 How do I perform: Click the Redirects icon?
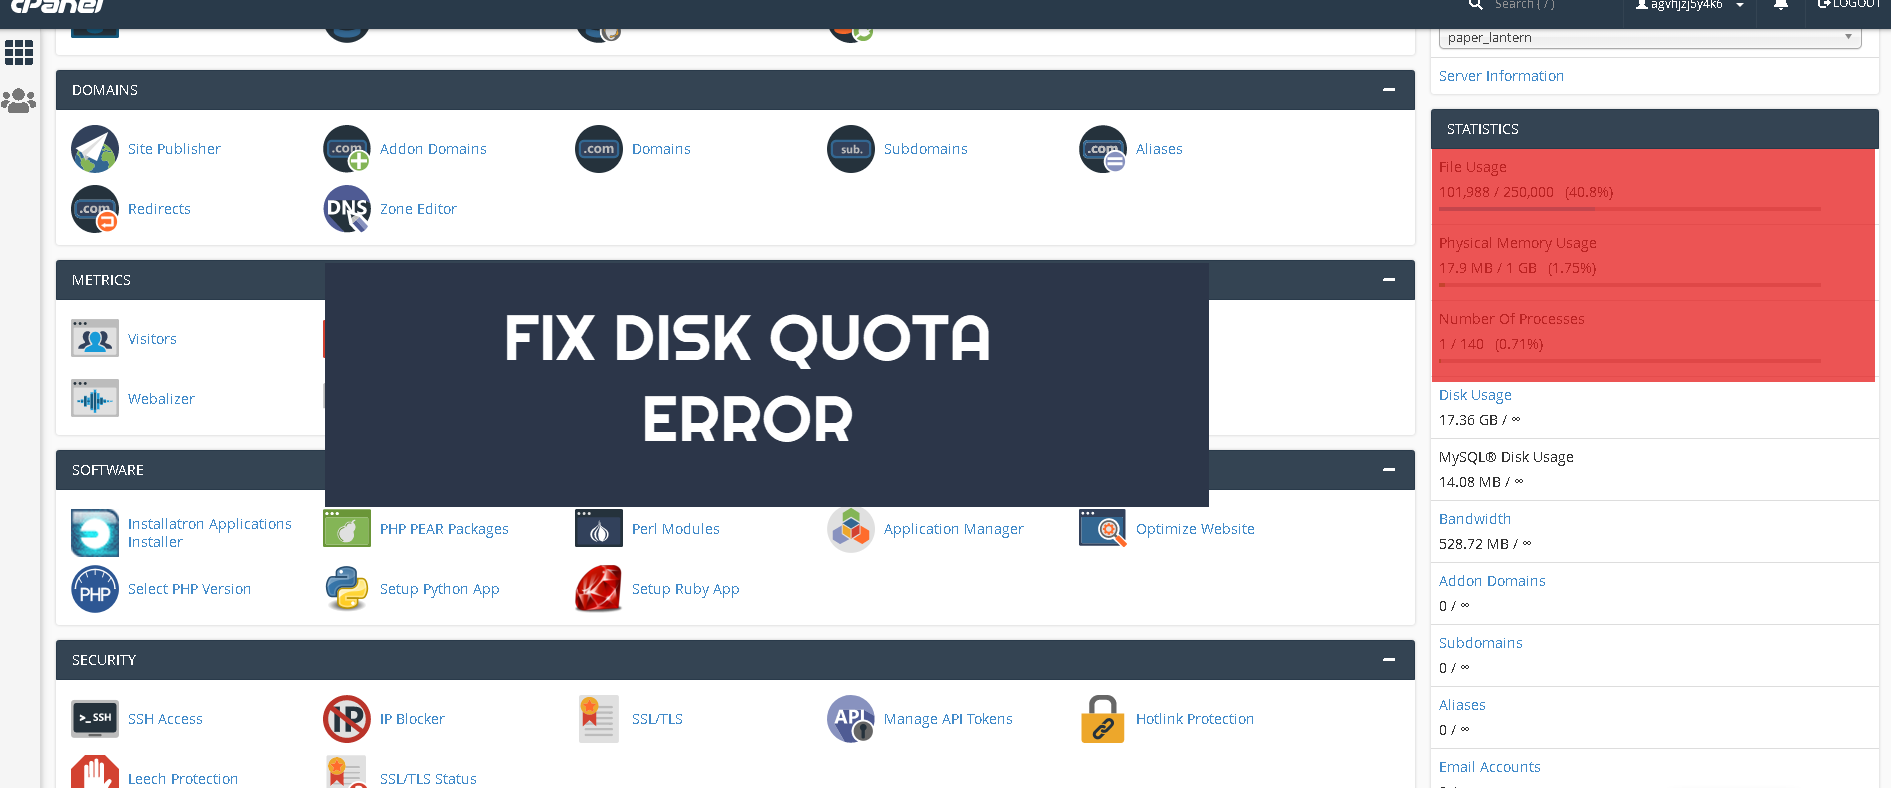95,209
